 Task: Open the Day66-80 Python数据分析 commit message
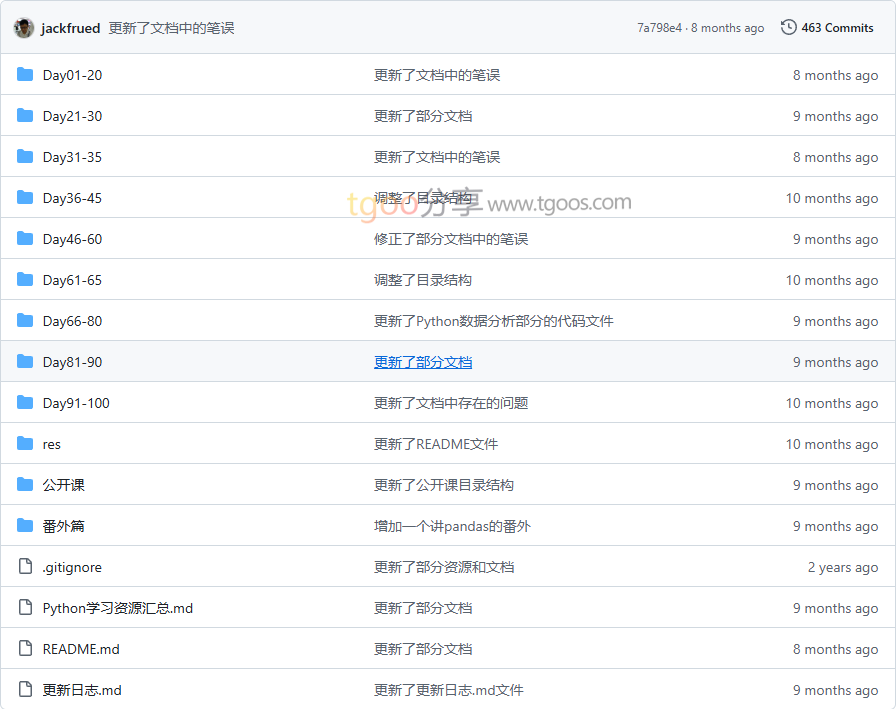[493, 321]
